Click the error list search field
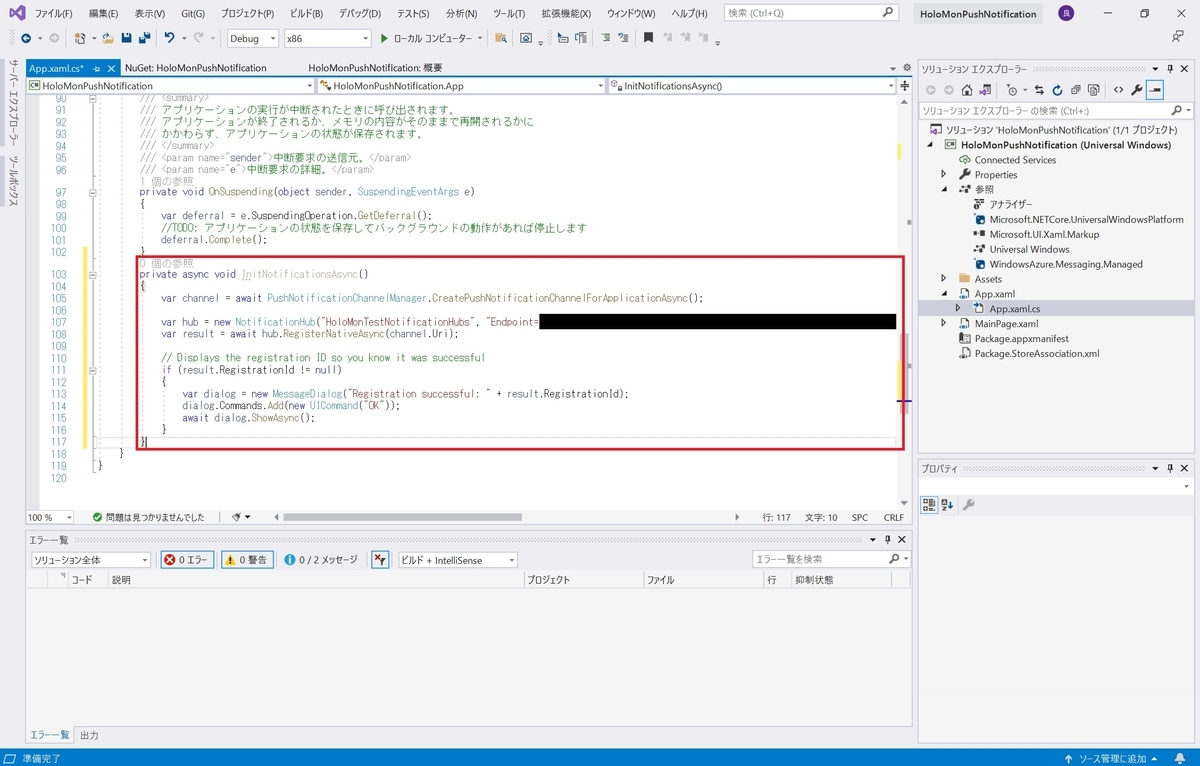 point(831,560)
